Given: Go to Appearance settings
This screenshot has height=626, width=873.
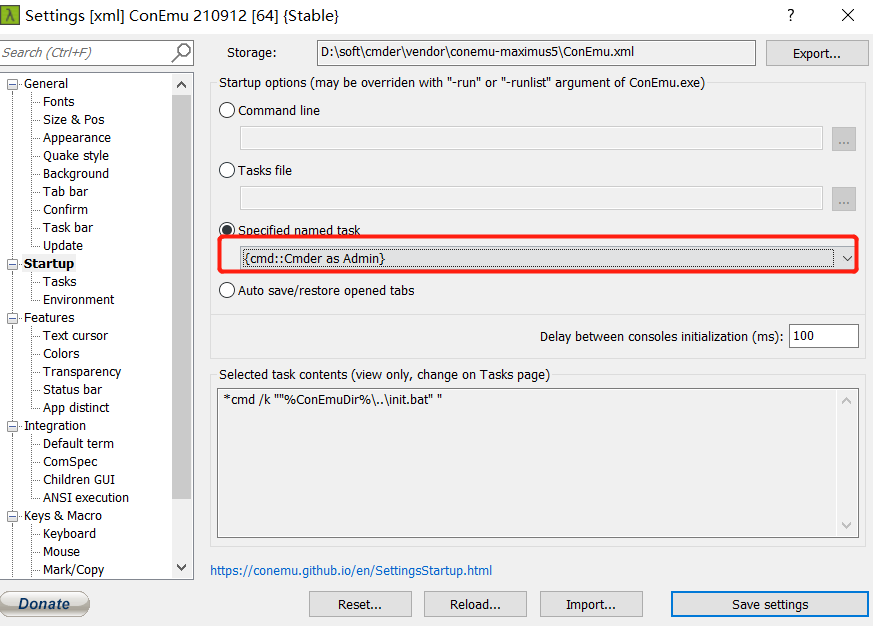Looking at the screenshot, I should pyautogui.click(x=77, y=138).
